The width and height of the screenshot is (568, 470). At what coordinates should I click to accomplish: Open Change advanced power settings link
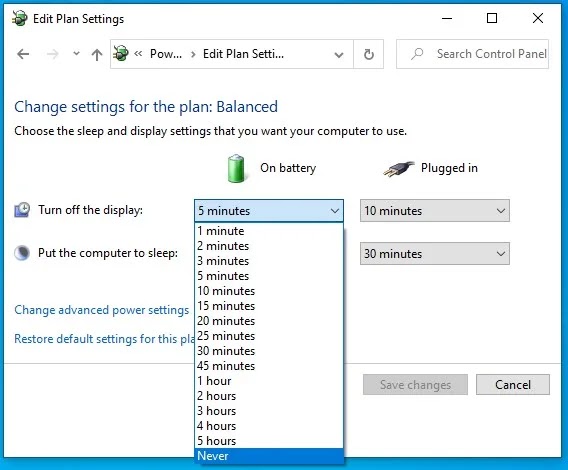101,310
